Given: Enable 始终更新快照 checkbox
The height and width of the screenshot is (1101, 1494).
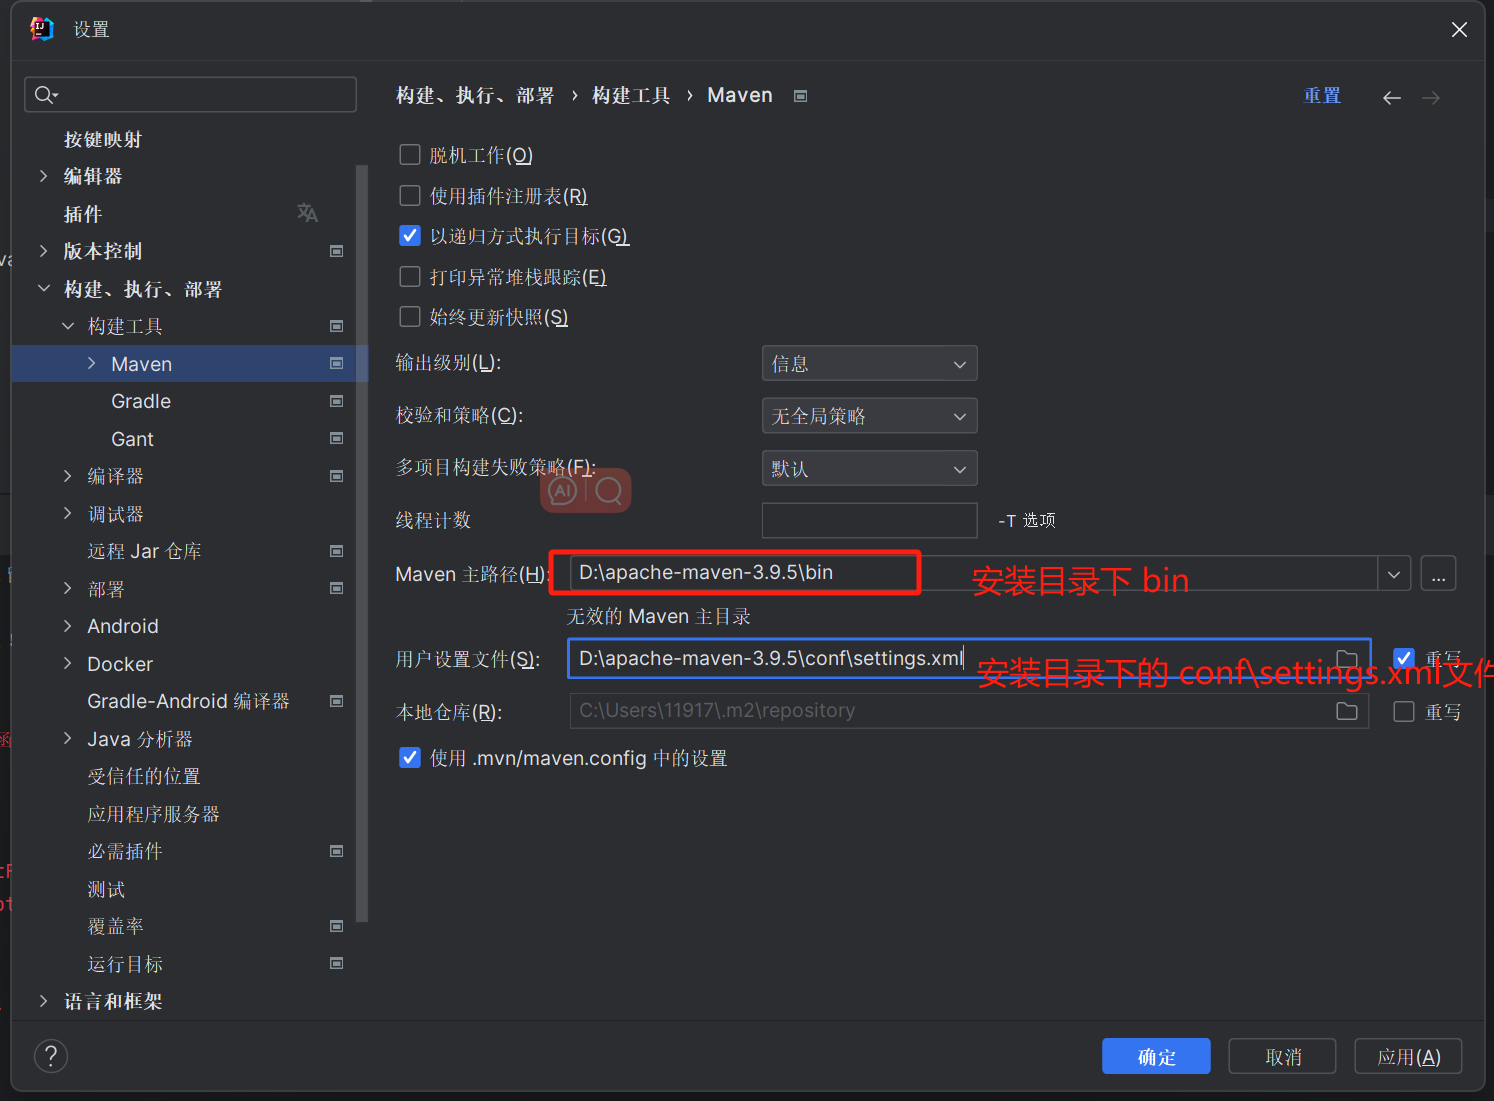Looking at the screenshot, I should coord(410,317).
